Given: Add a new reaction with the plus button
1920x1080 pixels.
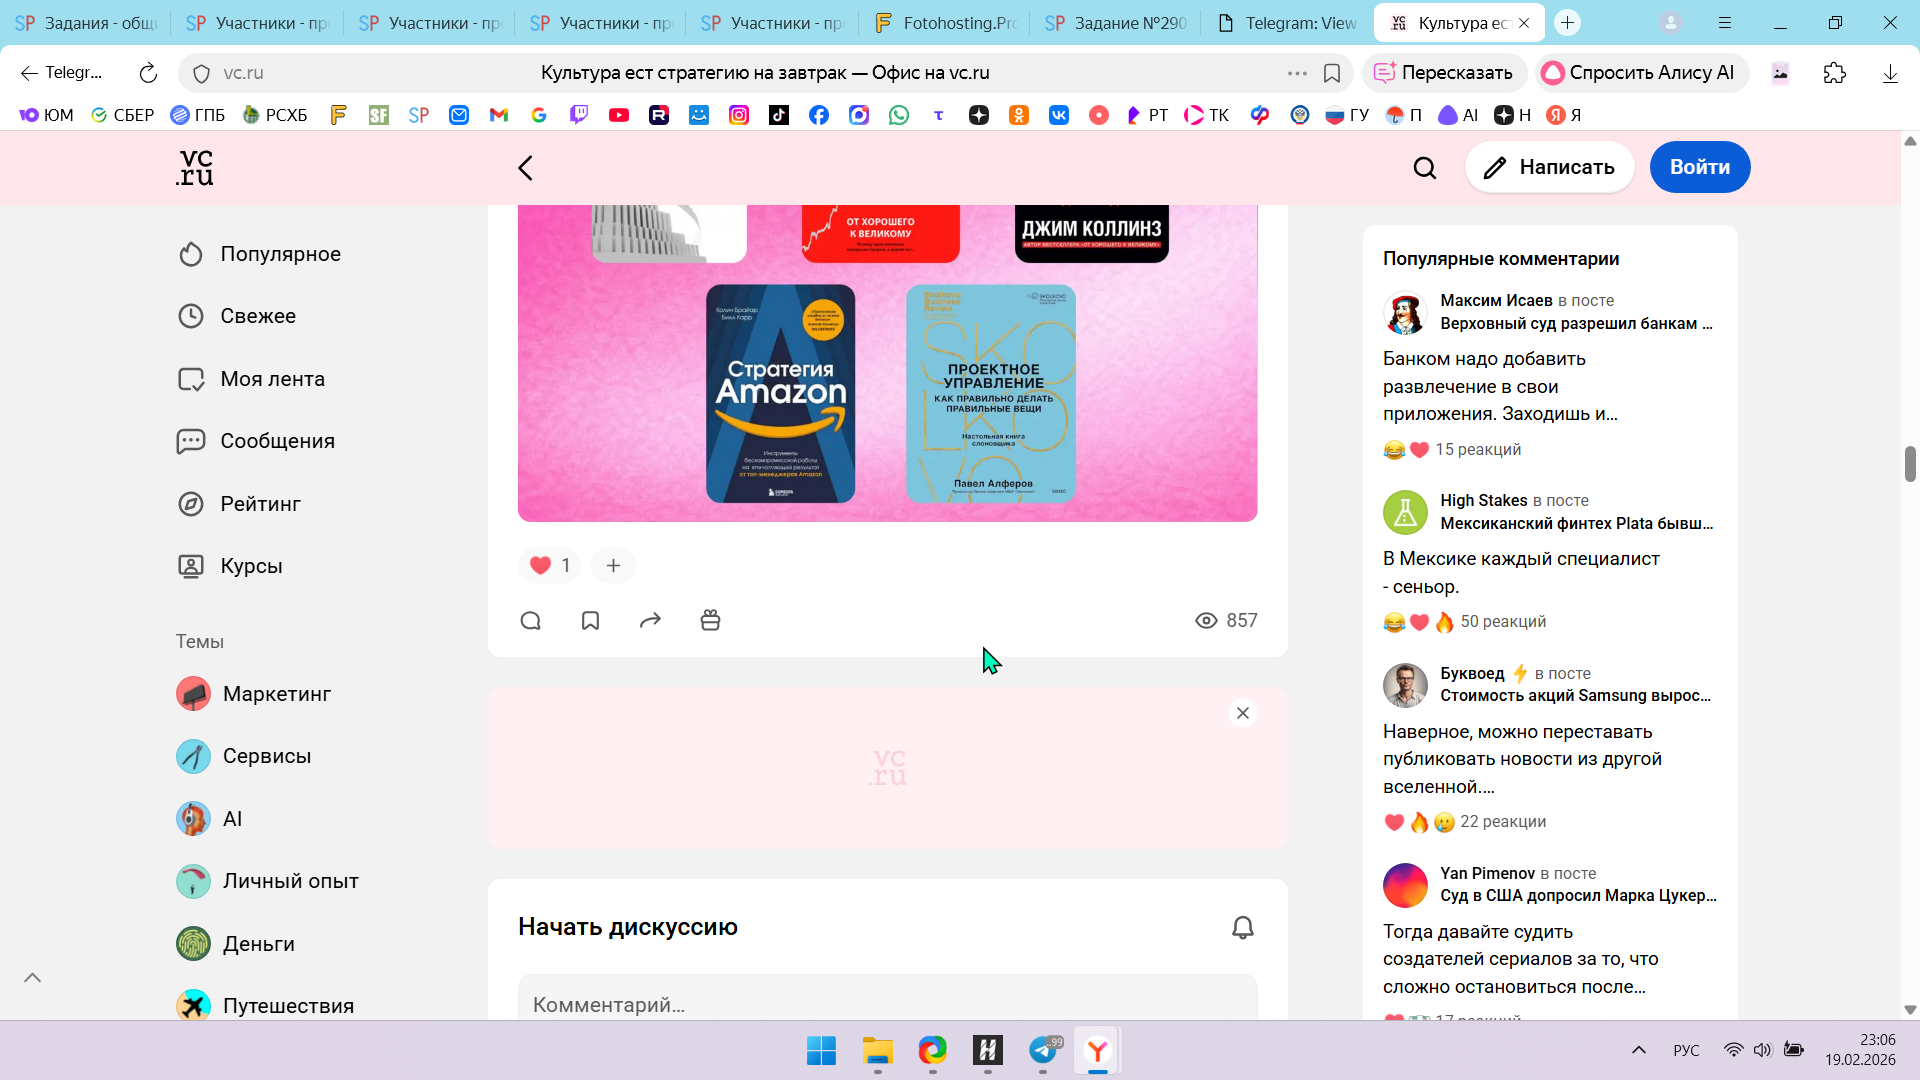Looking at the screenshot, I should [x=613, y=566].
